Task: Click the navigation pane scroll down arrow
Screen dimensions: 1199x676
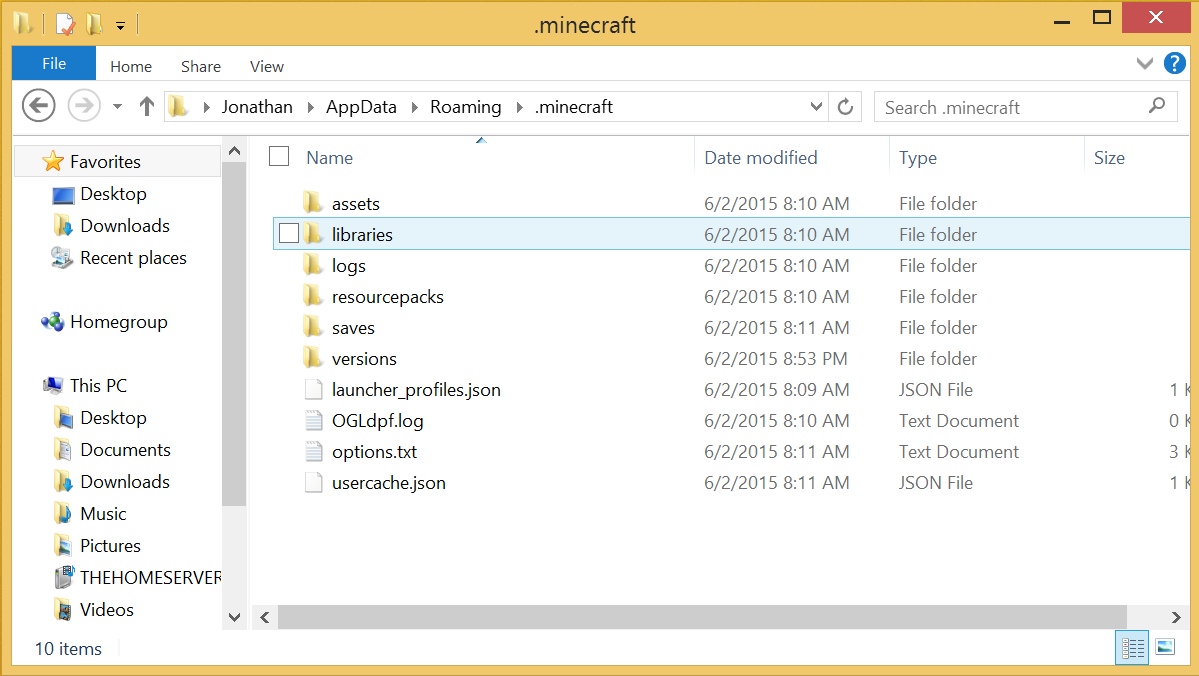Action: [x=235, y=617]
